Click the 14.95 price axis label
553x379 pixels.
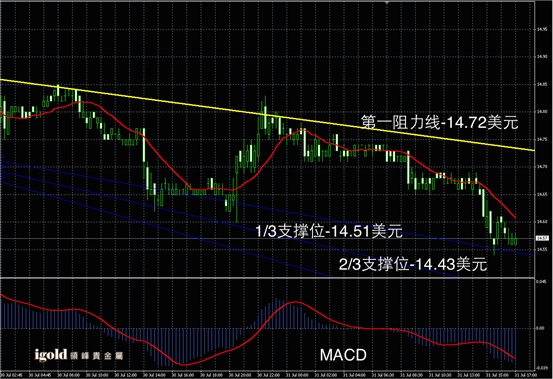click(x=542, y=29)
